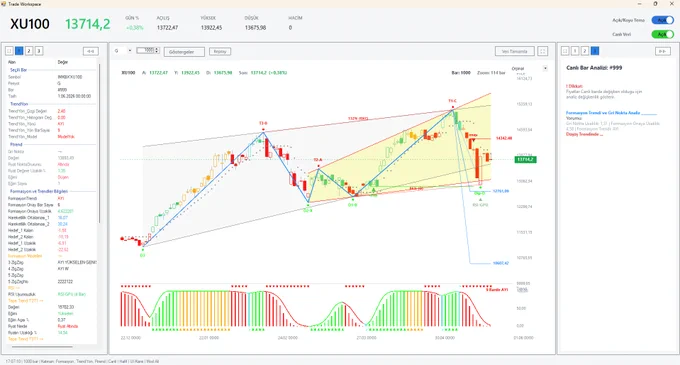Click the XU100 symbol title in header
The image size is (680, 365).
(30, 24)
